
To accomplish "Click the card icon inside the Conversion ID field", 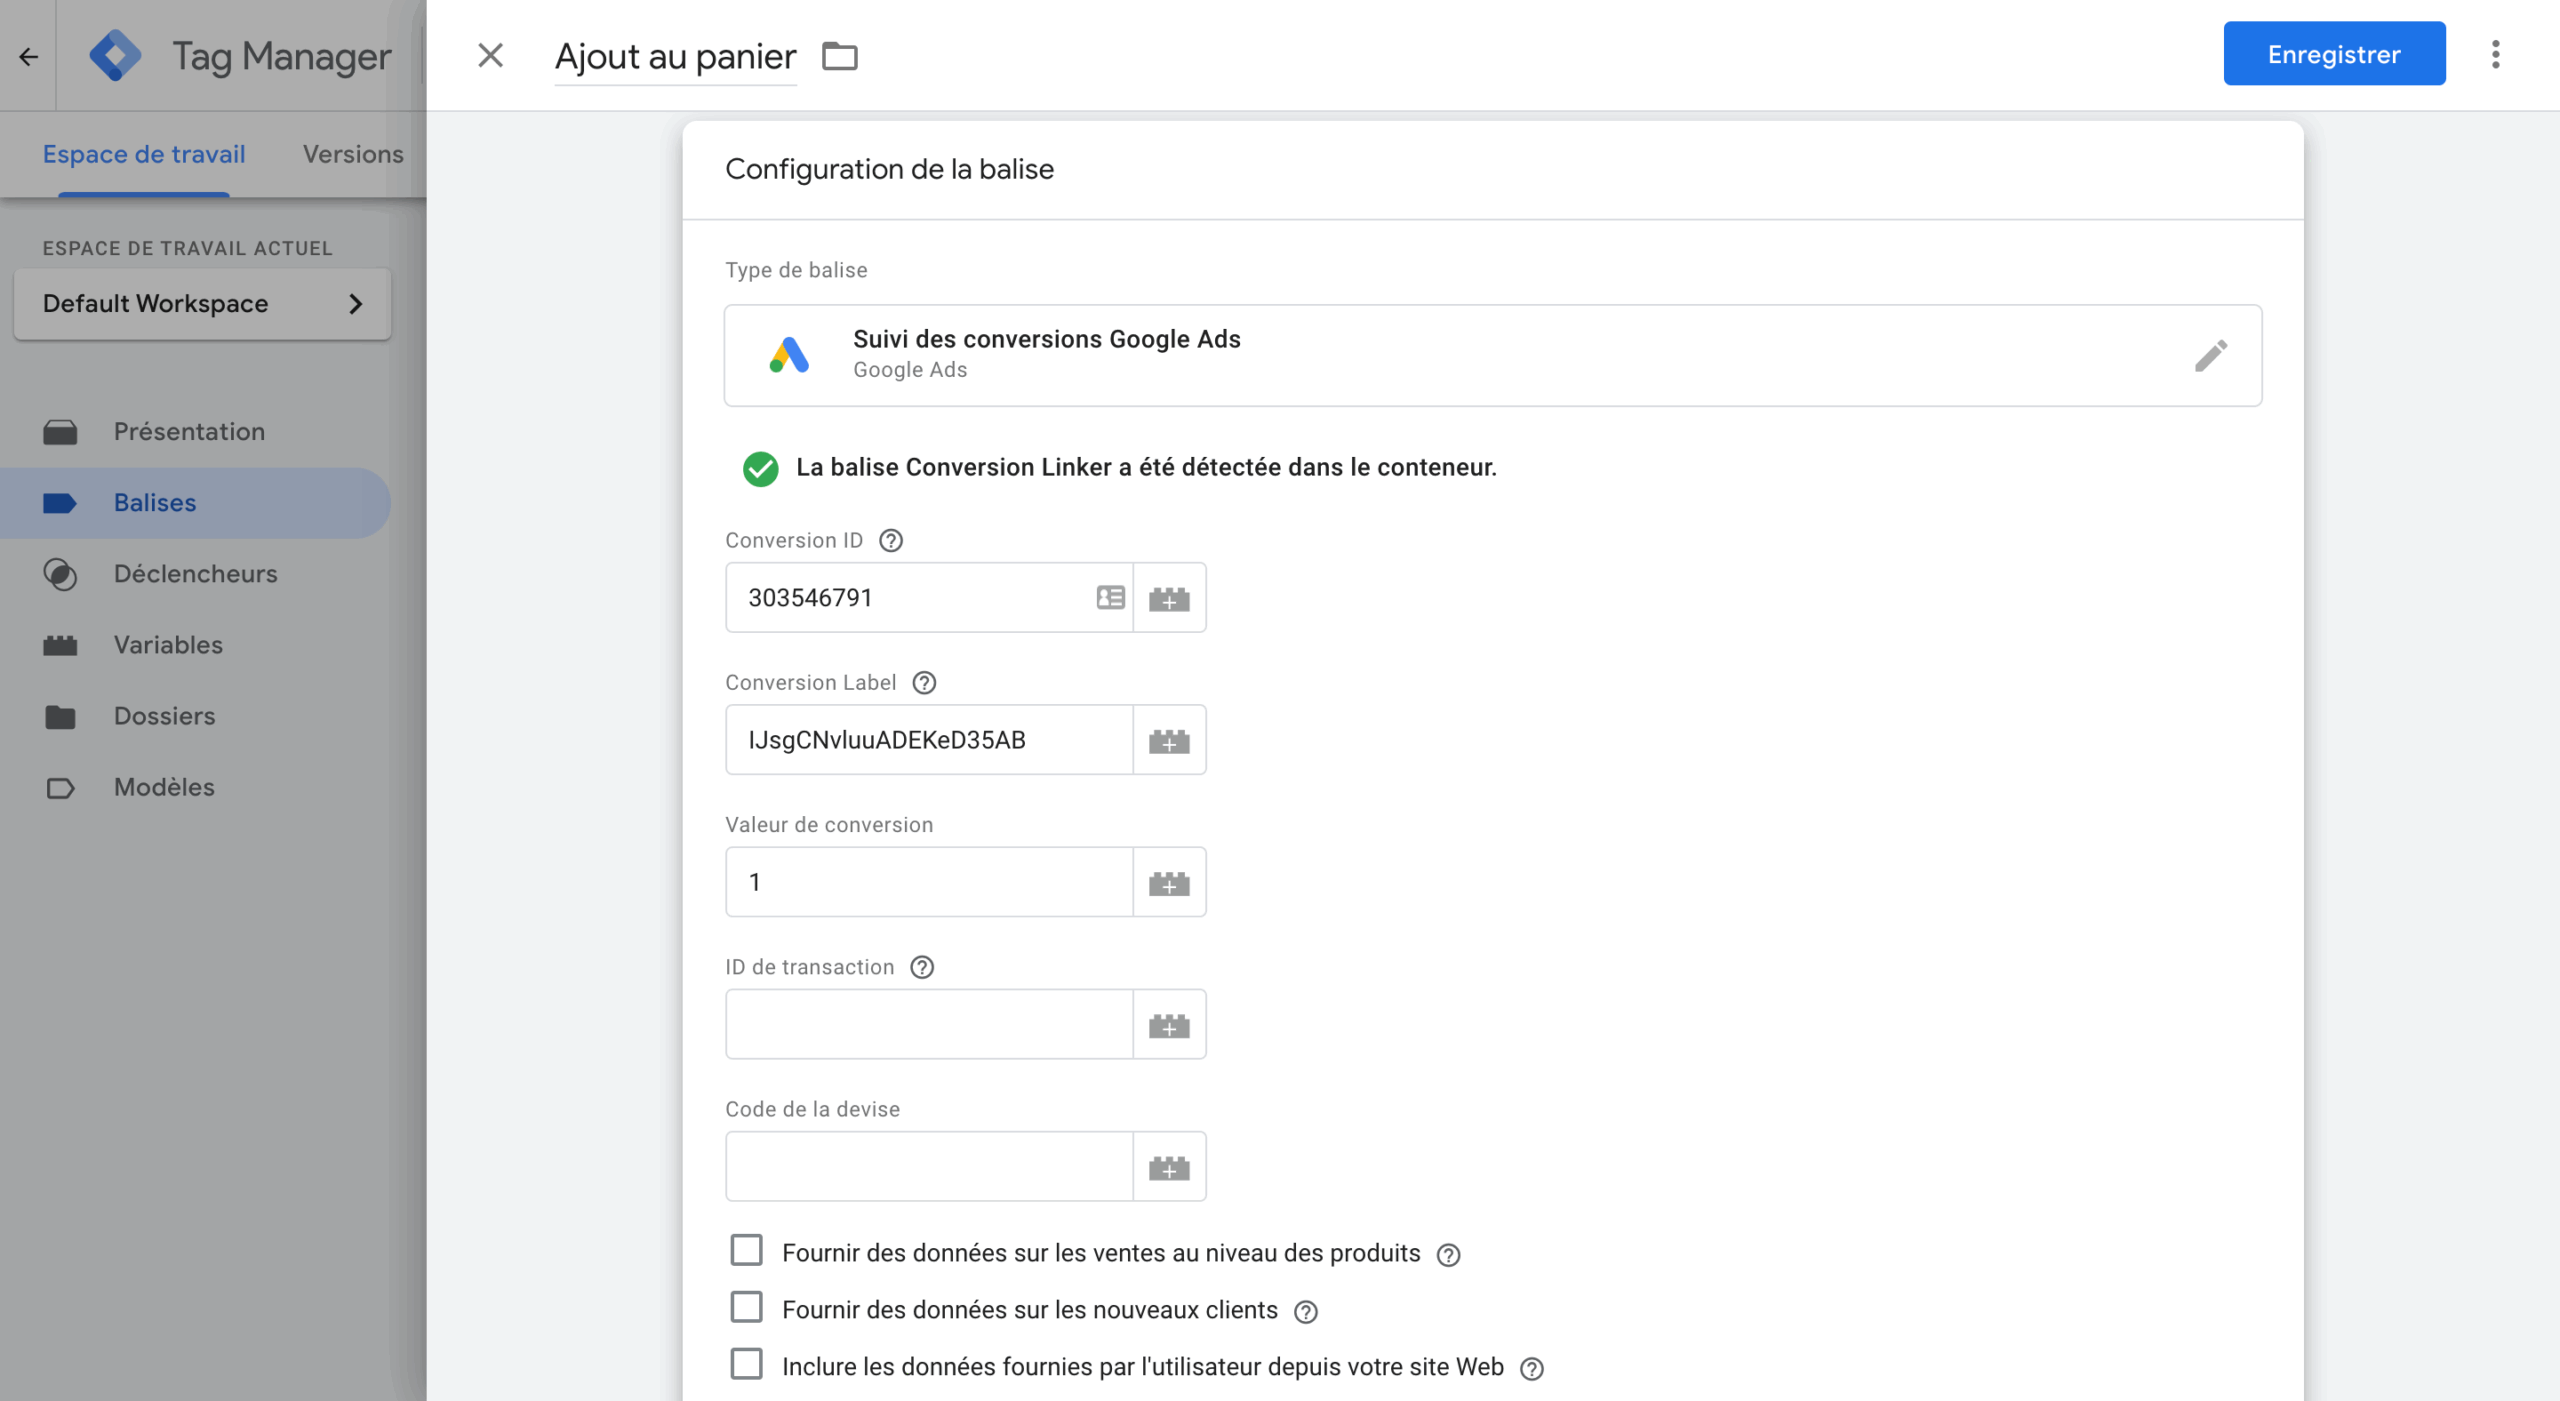I will click(1110, 598).
